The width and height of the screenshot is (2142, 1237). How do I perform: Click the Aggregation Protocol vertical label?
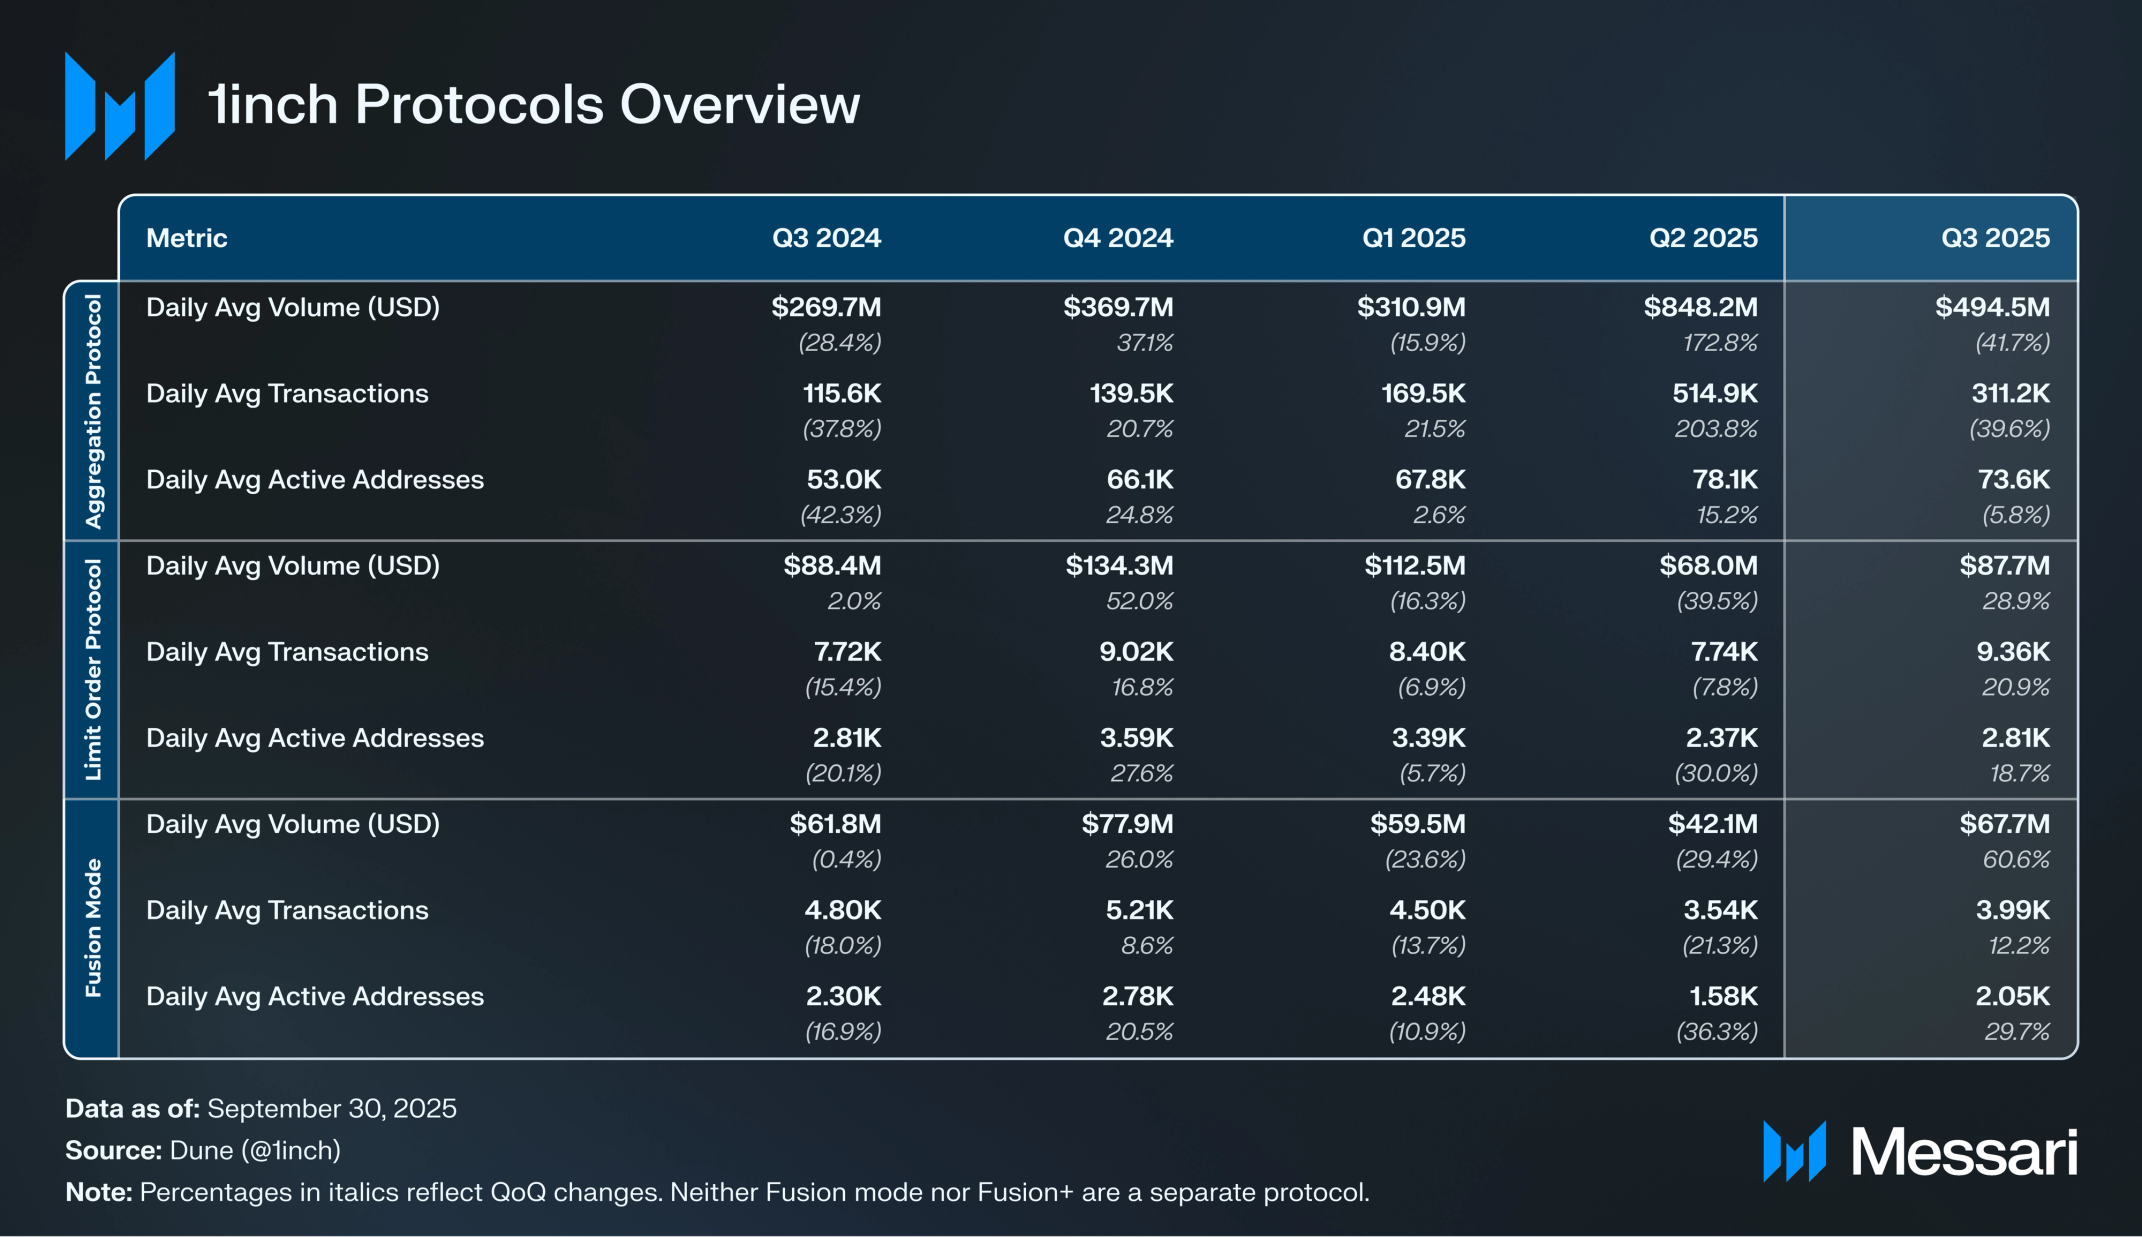tap(93, 411)
